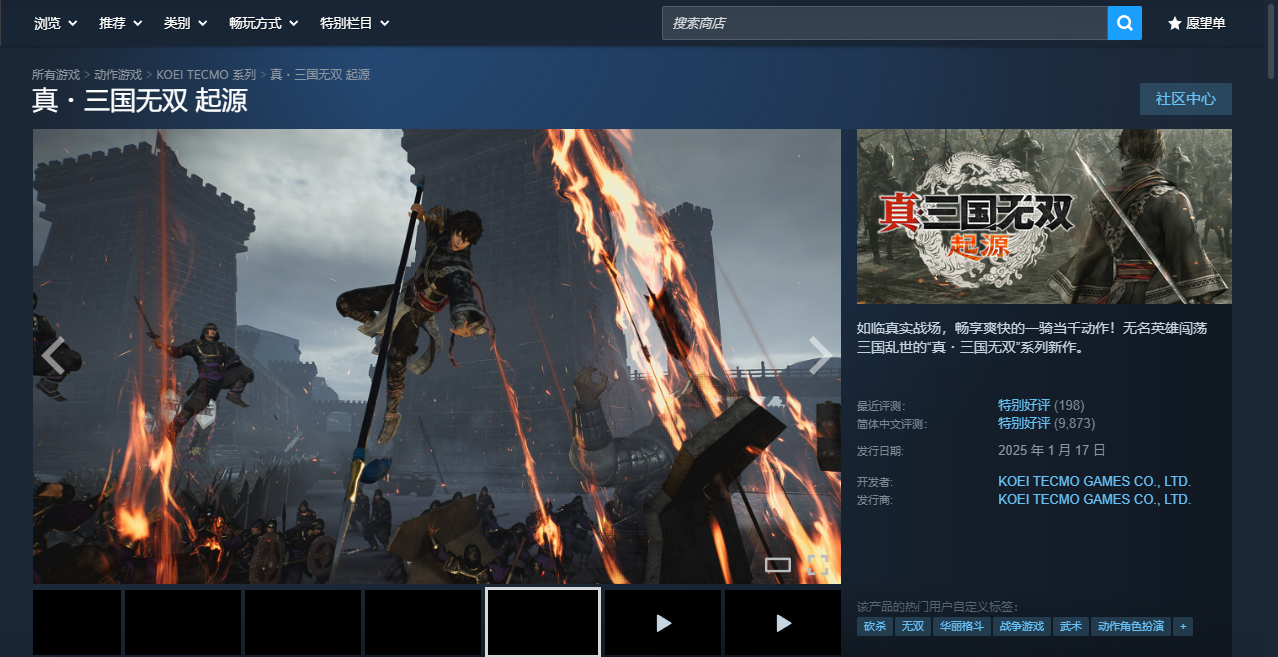1278x657 pixels.
Task: Select the highlighted thumbnail in strip
Action: click(x=543, y=622)
